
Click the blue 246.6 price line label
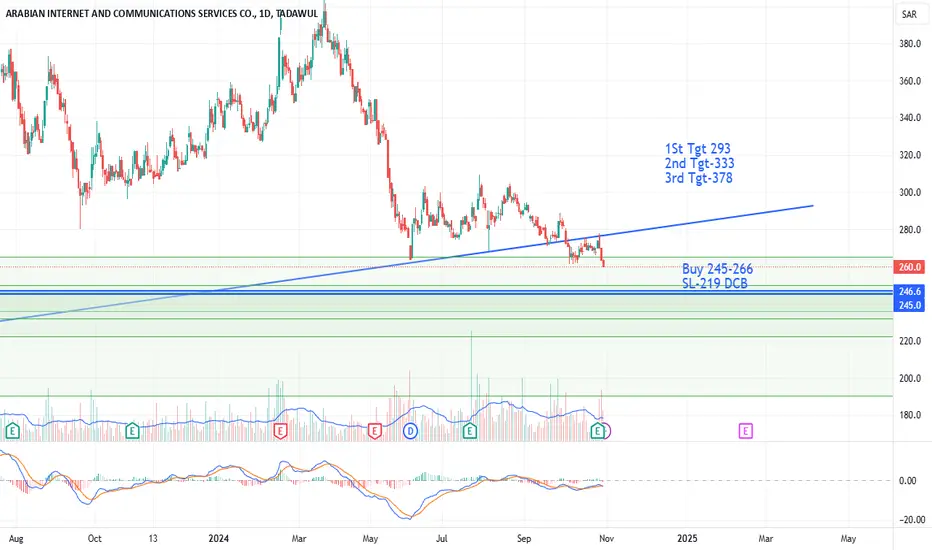[x=909, y=291]
